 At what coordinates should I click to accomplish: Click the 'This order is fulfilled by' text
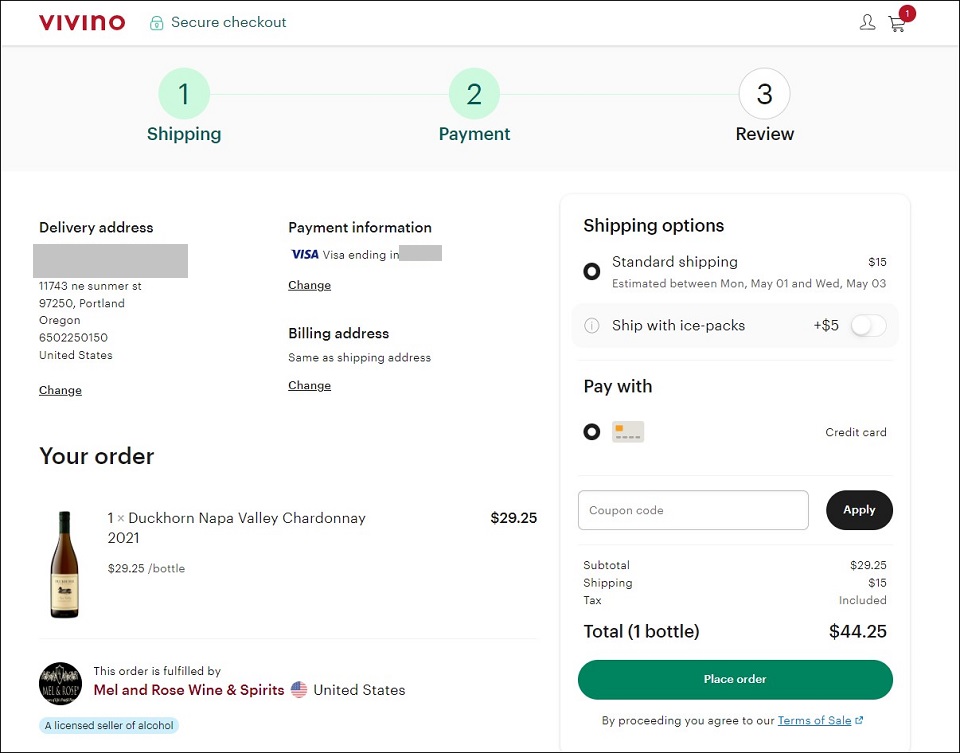pyautogui.click(x=157, y=671)
